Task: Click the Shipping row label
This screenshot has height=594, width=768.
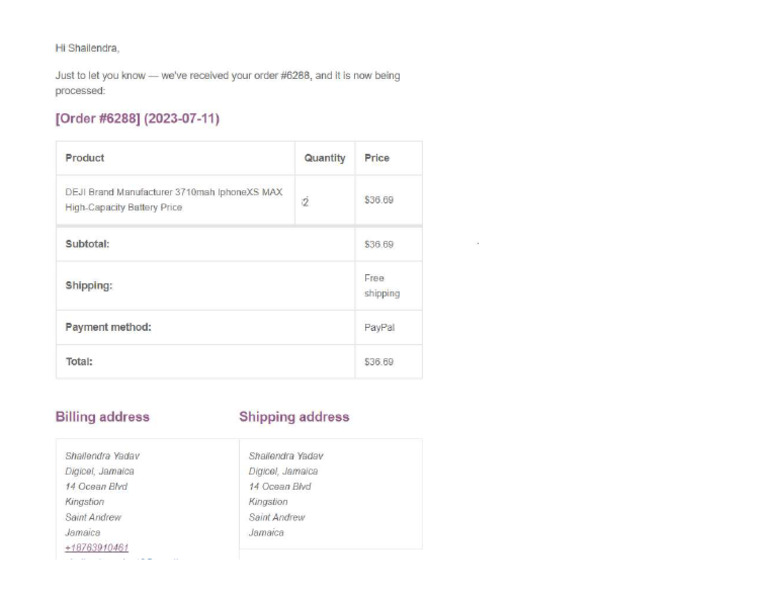Action: 89,286
